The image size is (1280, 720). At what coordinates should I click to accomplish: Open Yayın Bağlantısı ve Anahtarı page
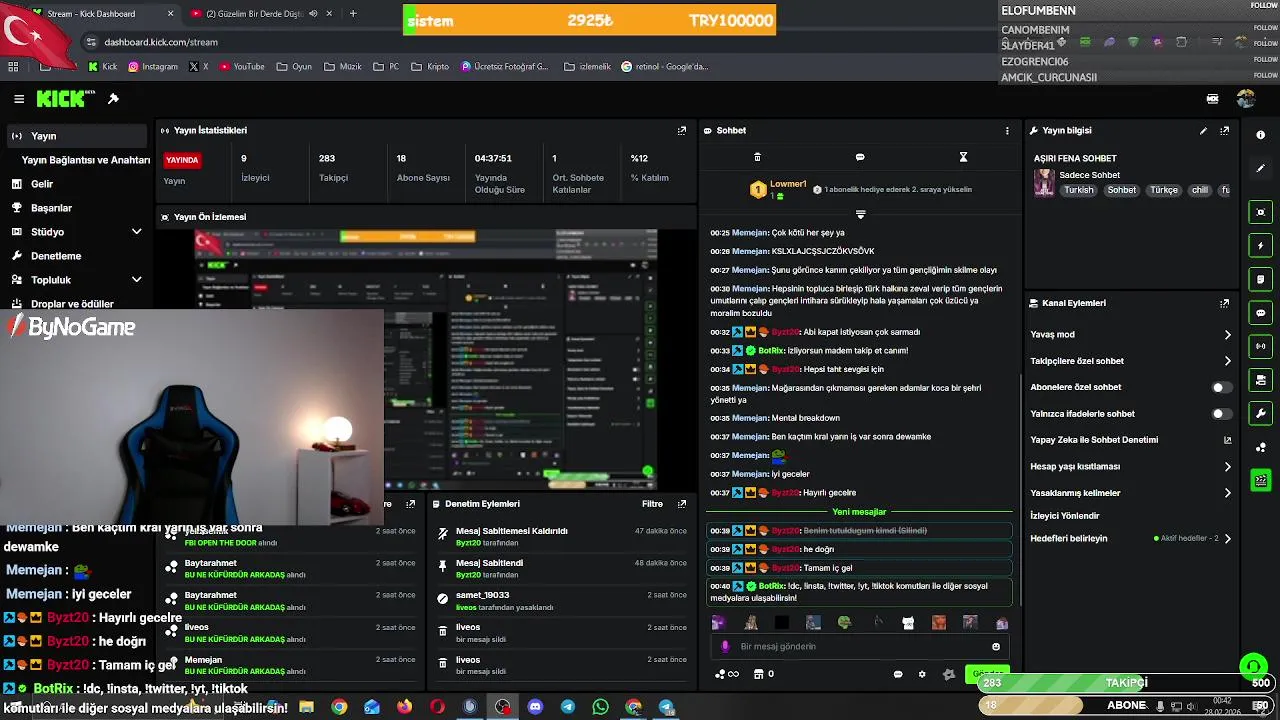[86, 160]
